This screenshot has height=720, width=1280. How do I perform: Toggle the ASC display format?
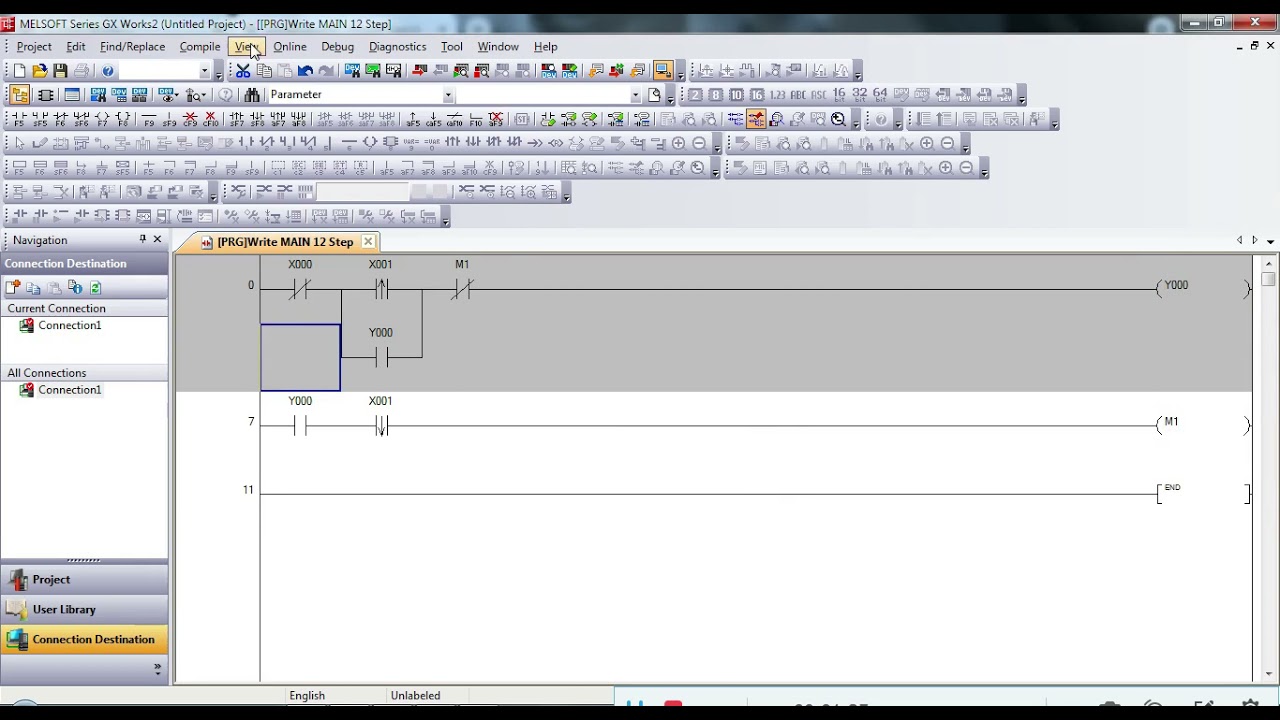(819, 94)
